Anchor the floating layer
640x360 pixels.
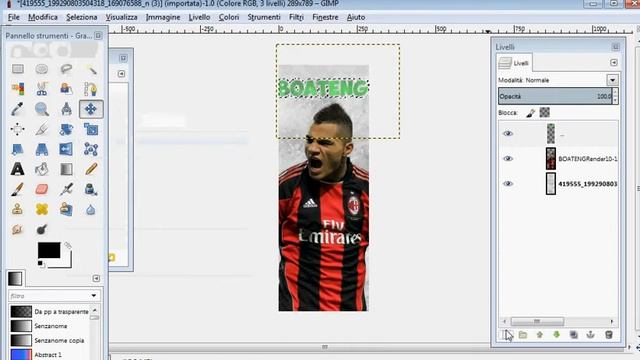coord(590,335)
